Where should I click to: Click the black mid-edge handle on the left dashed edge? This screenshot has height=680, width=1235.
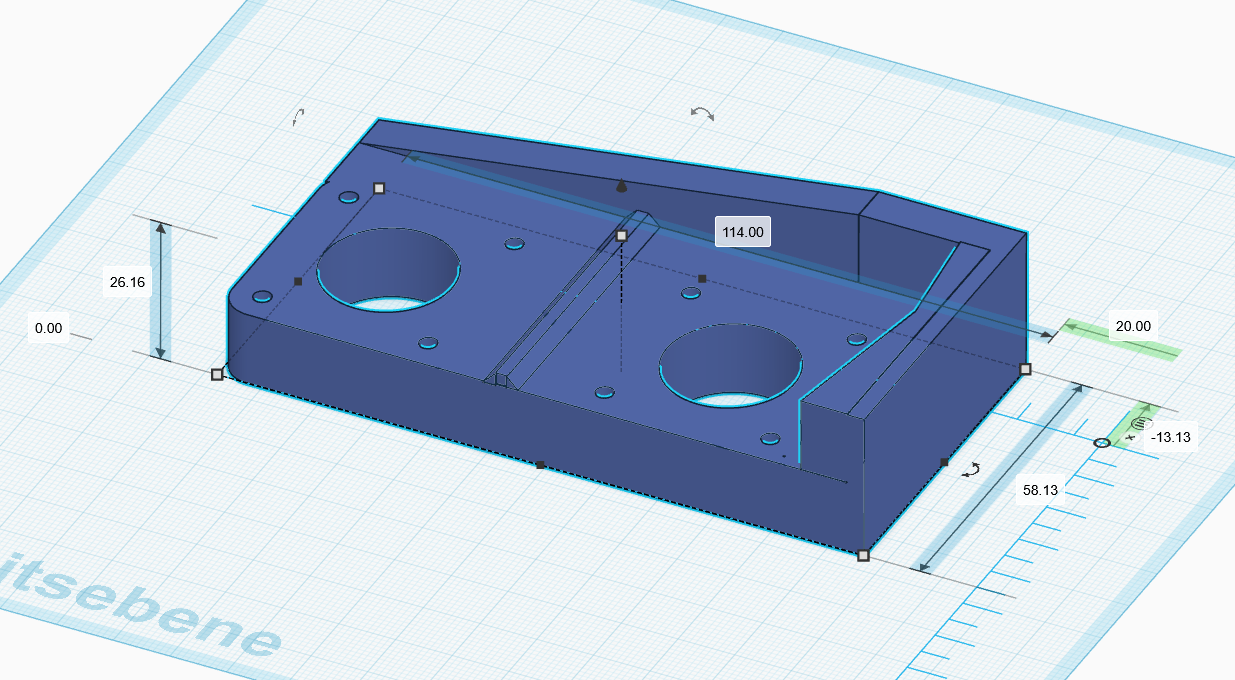point(298,282)
